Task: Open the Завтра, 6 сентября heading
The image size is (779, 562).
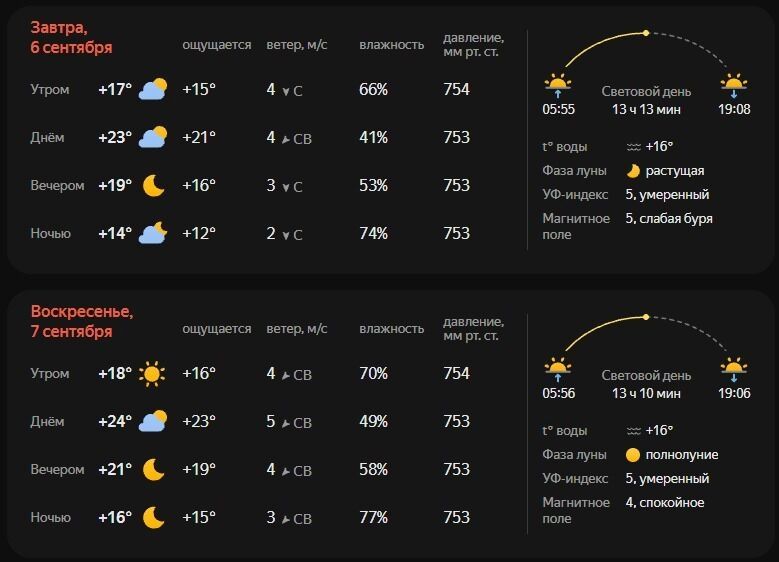Action: [x=71, y=37]
